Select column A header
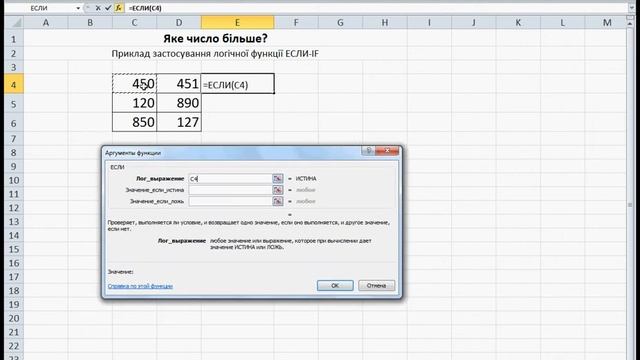Screen dimensions: 640x360 click(46, 22)
